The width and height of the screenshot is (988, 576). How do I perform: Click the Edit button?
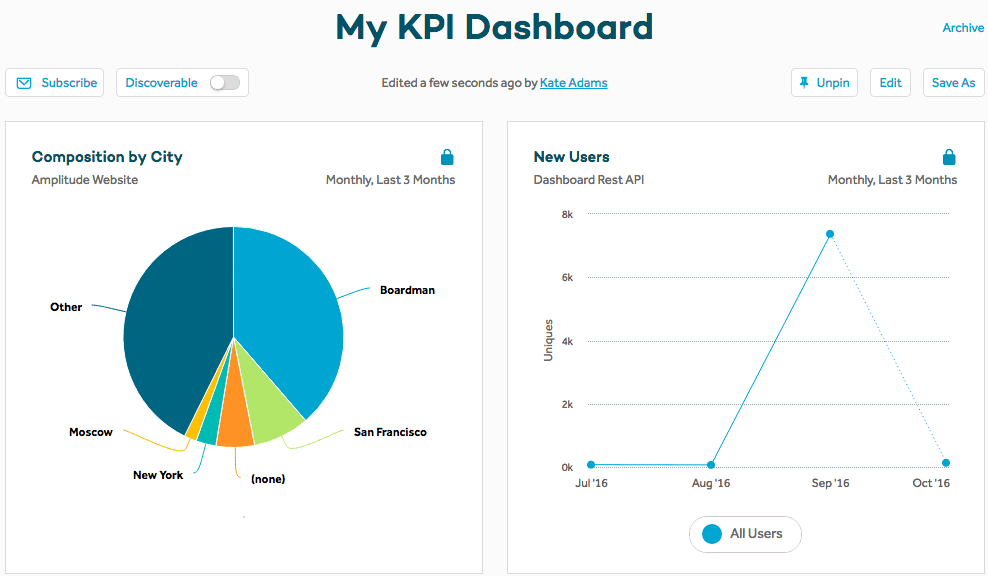click(x=889, y=82)
